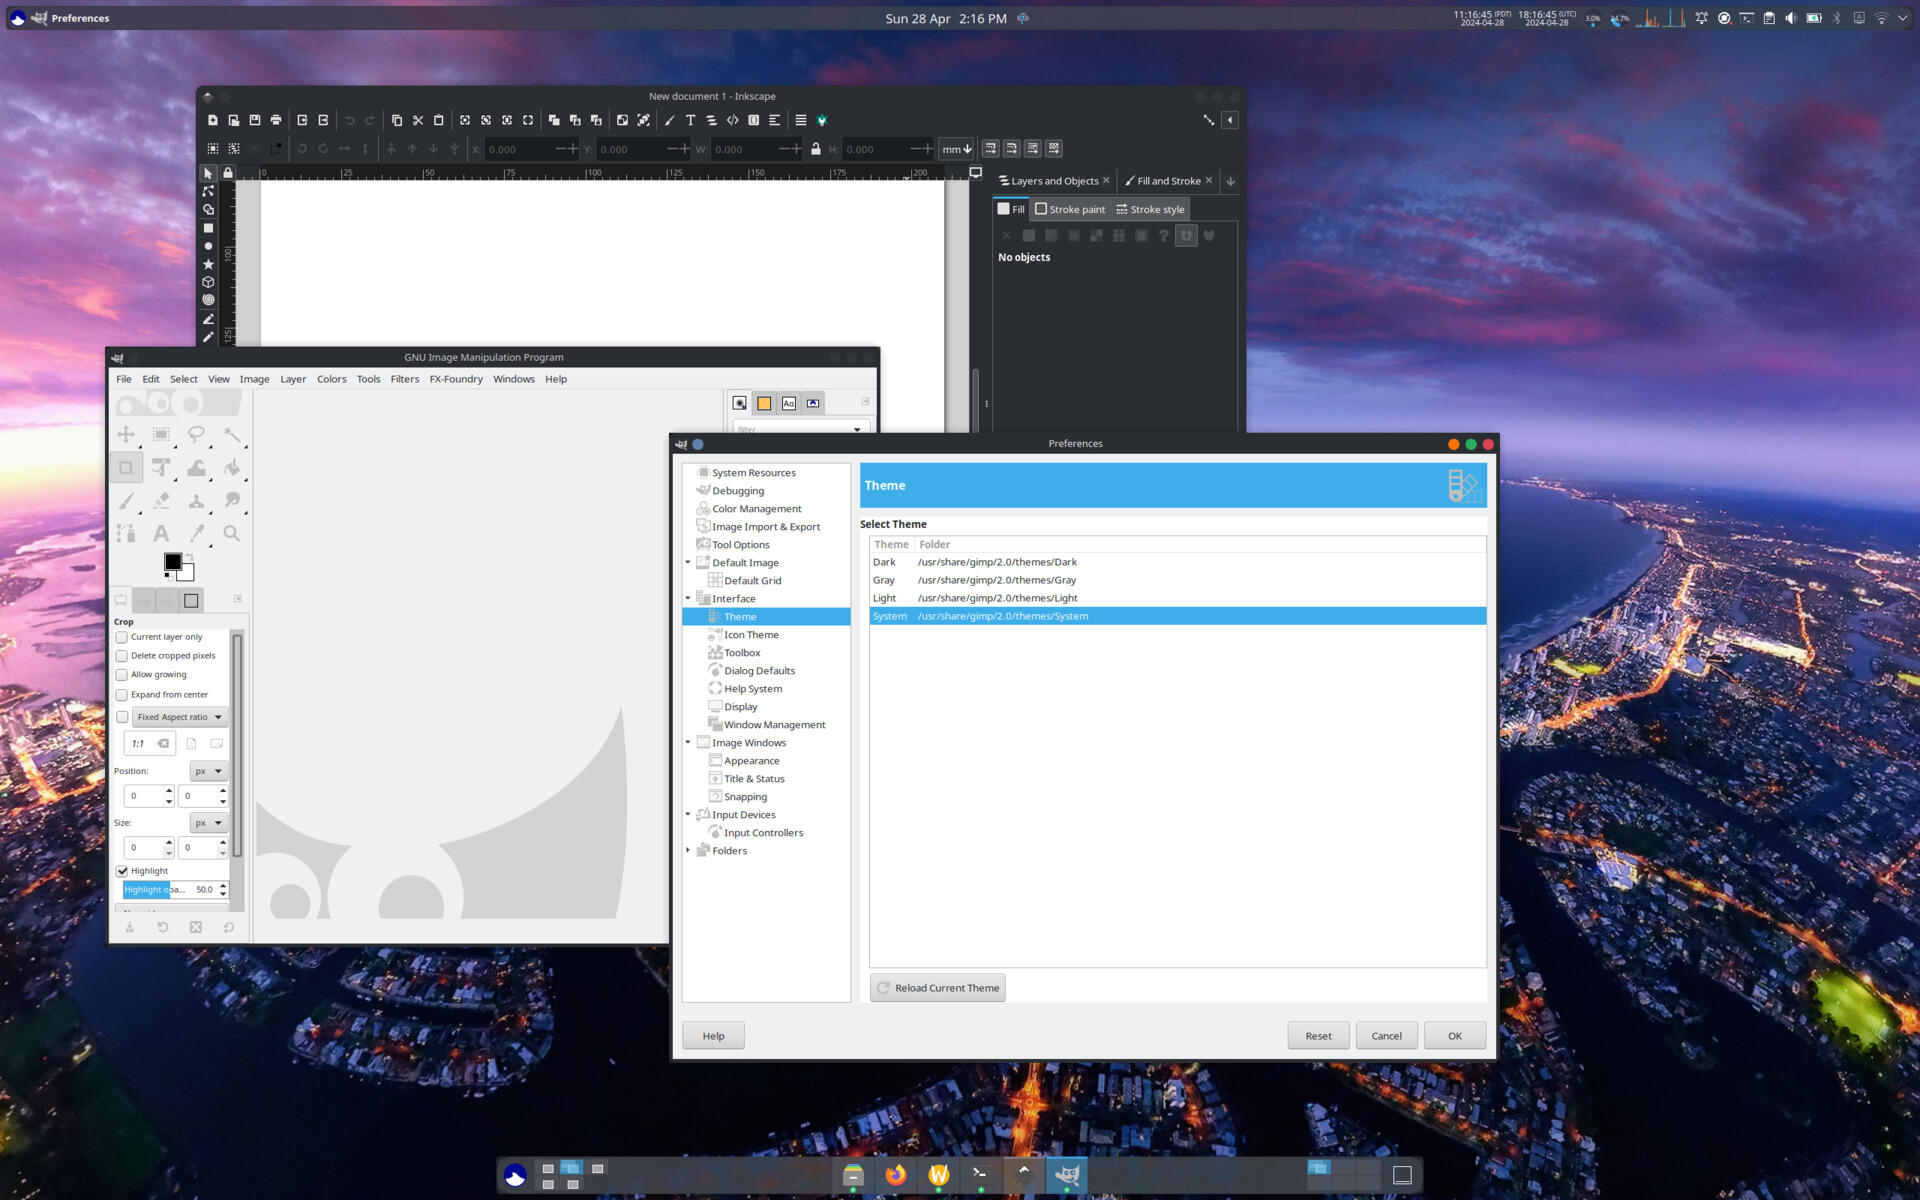Select the Node tool in Inkscape toolbox

[x=208, y=191]
